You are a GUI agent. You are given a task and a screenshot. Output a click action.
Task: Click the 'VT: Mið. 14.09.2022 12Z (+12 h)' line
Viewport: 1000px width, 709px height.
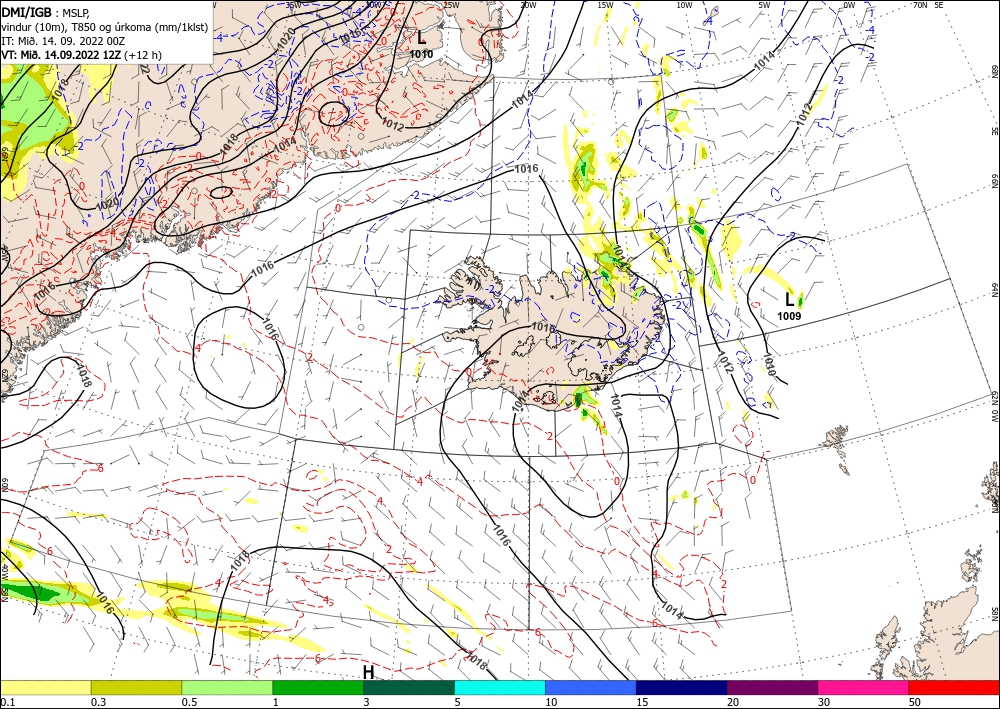(x=81, y=55)
